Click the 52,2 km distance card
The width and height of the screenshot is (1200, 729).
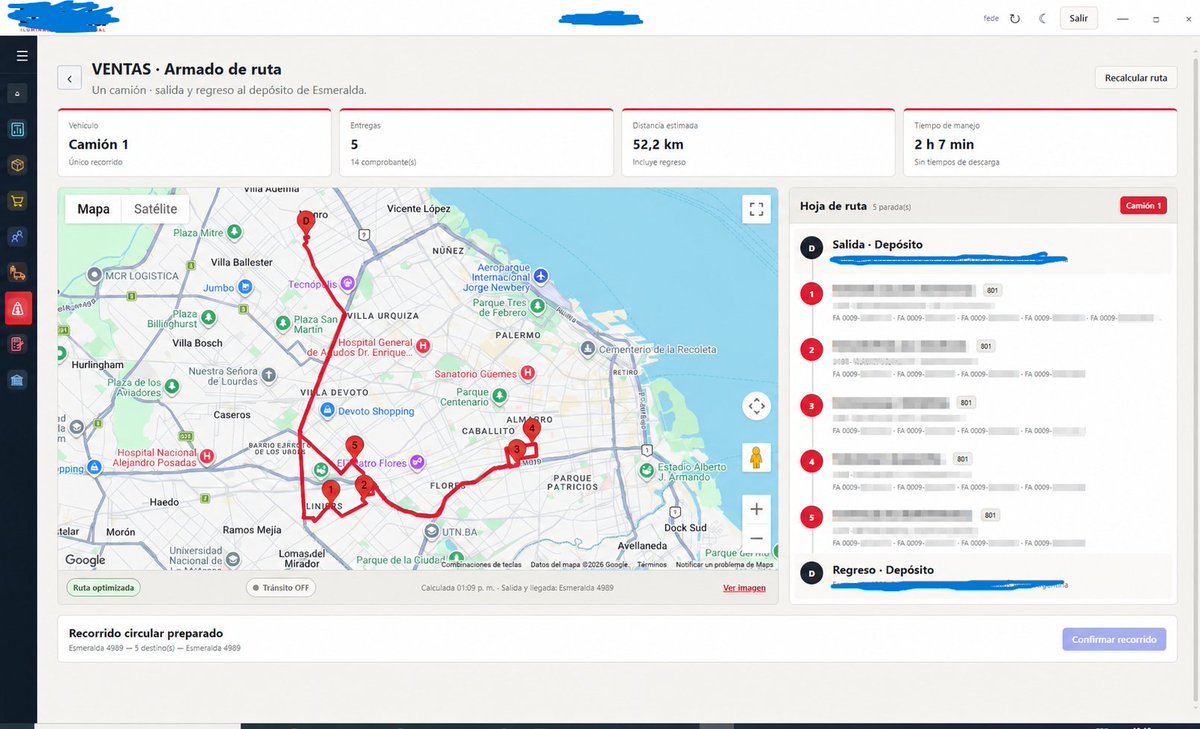[758, 143]
